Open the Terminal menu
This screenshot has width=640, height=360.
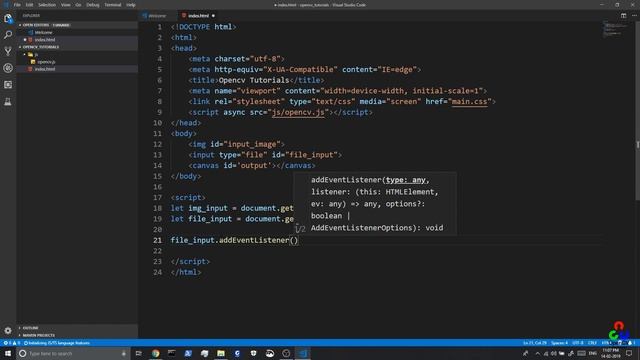point(113,5)
